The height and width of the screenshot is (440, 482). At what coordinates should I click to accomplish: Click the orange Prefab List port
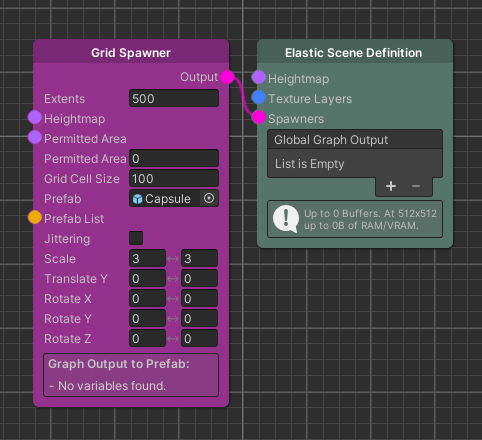click(x=35, y=217)
